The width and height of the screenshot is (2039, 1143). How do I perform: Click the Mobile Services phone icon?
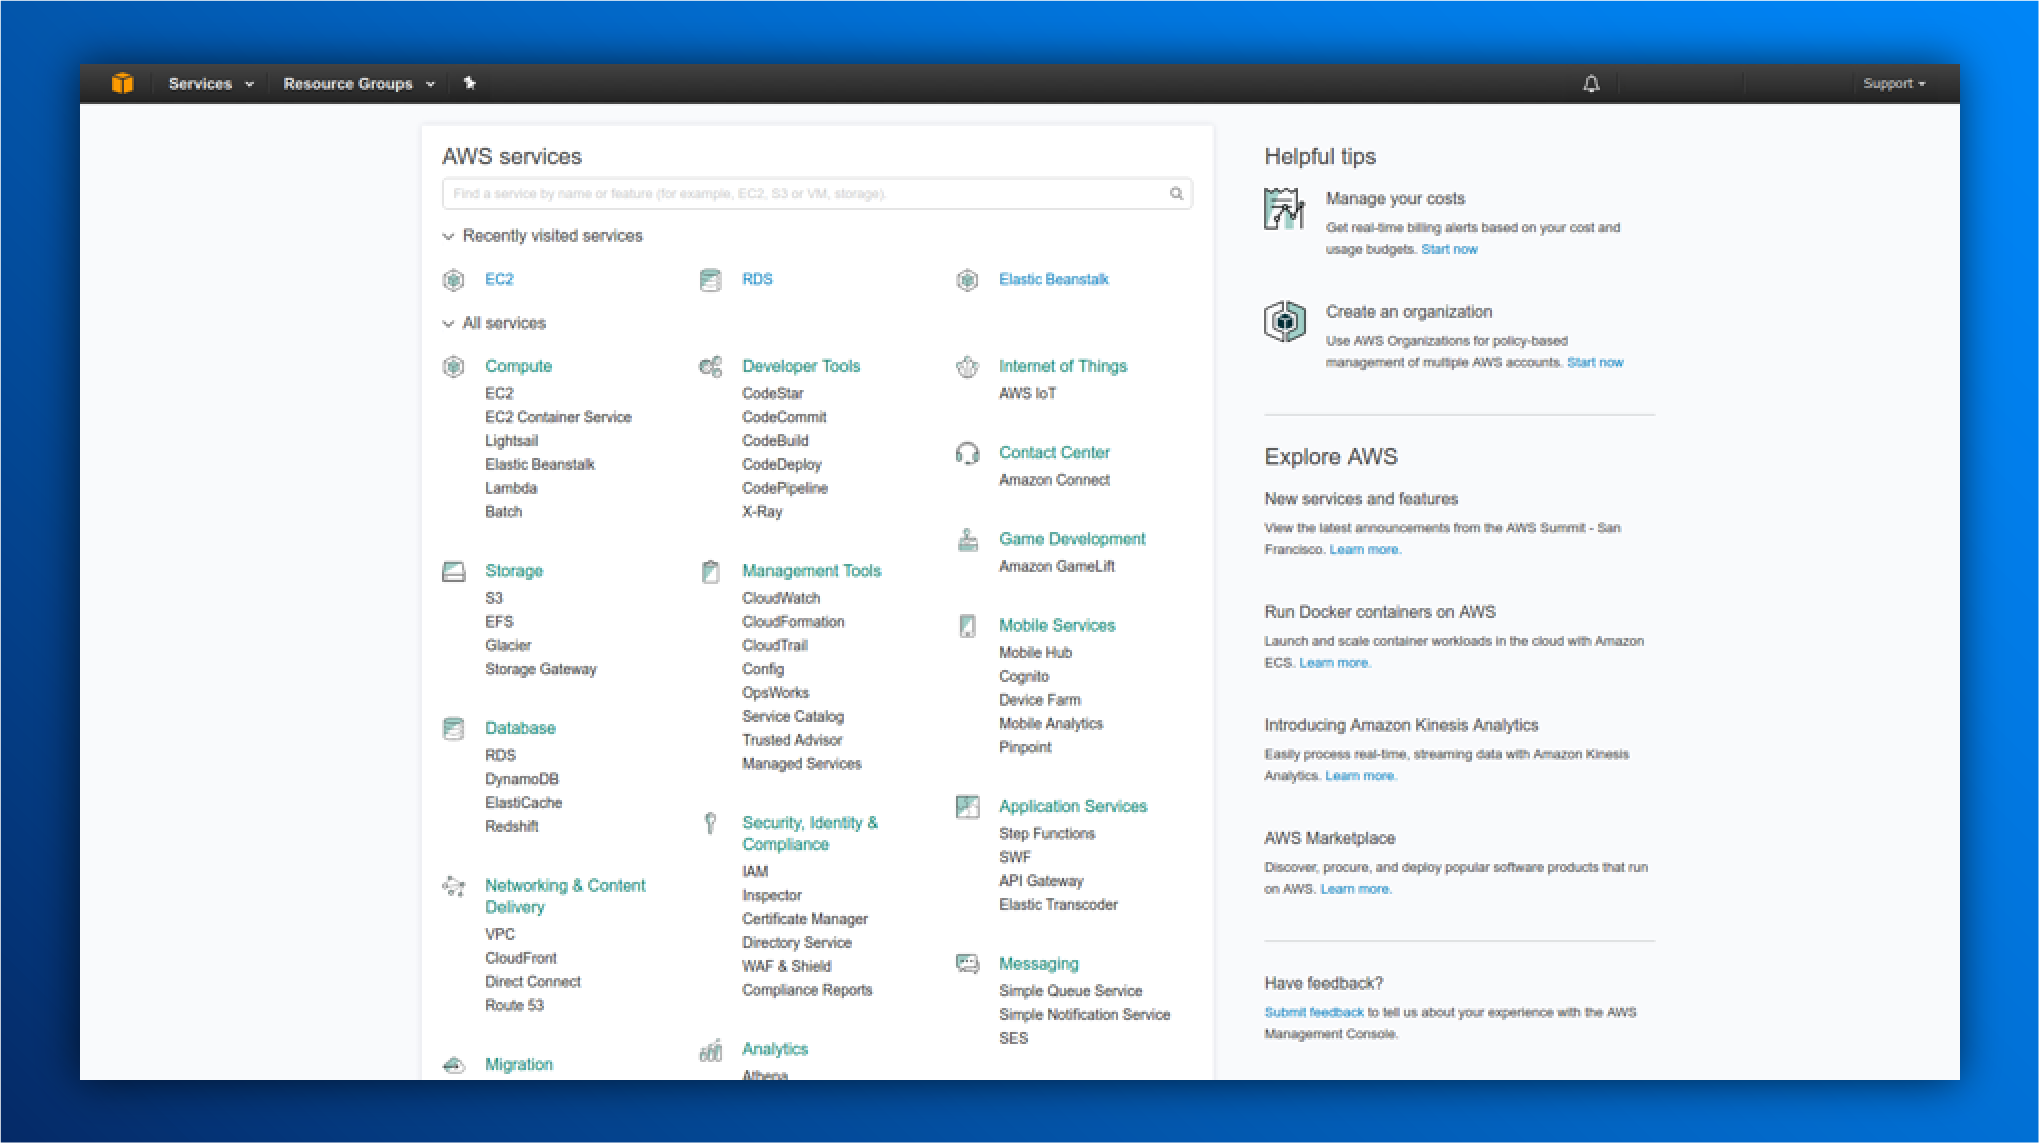coord(967,626)
